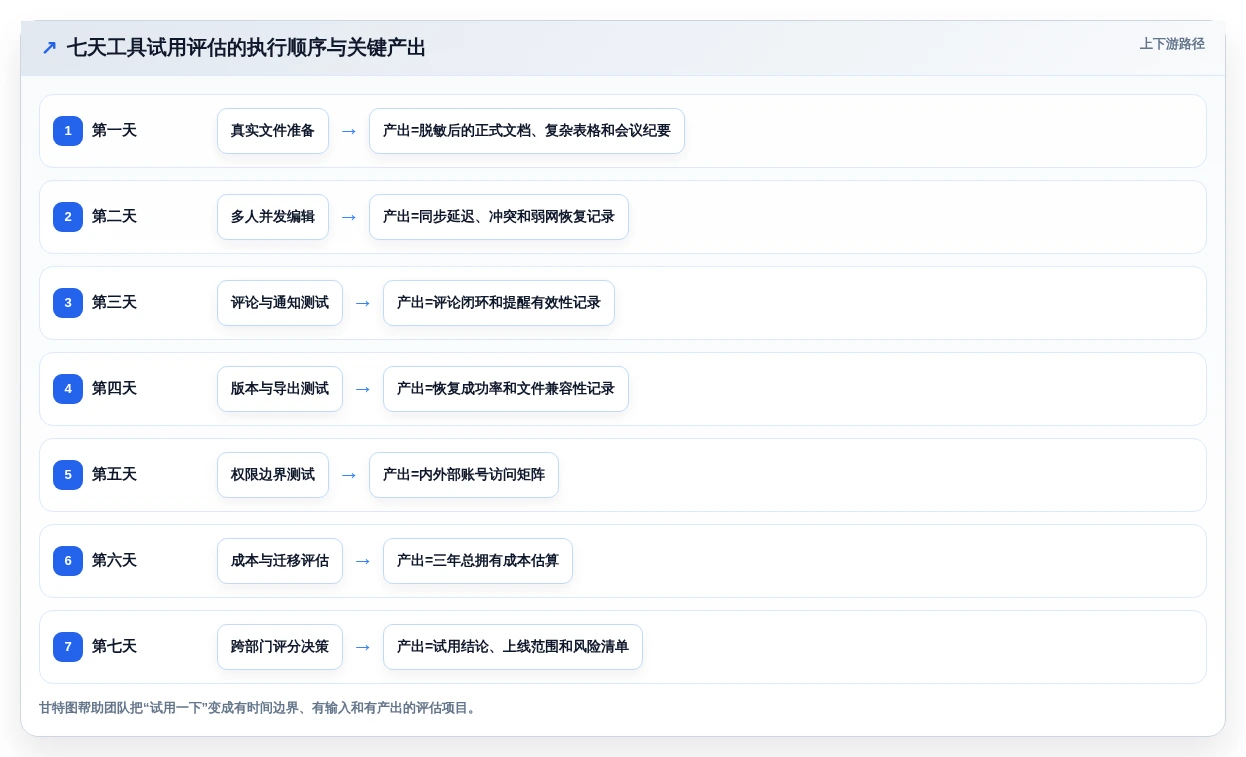Select the 第二天 label
This screenshot has height=757, width=1246.
[114, 217]
